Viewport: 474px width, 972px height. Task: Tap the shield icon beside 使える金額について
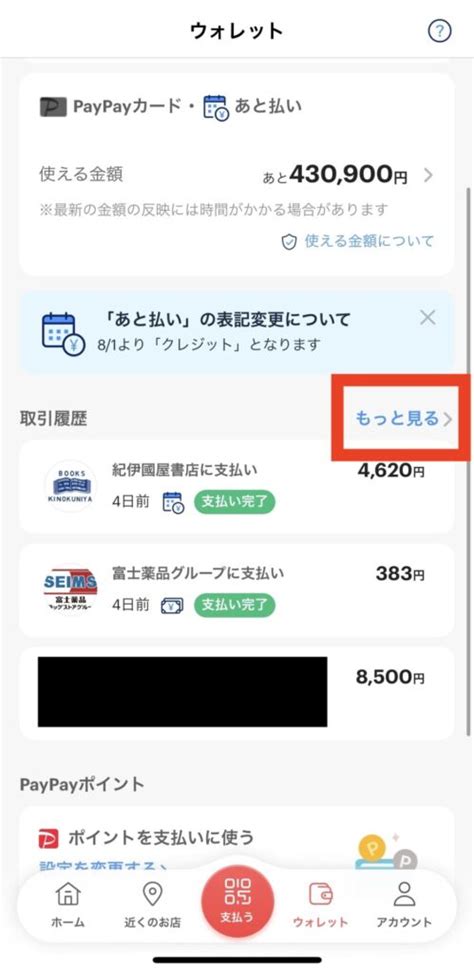(289, 242)
